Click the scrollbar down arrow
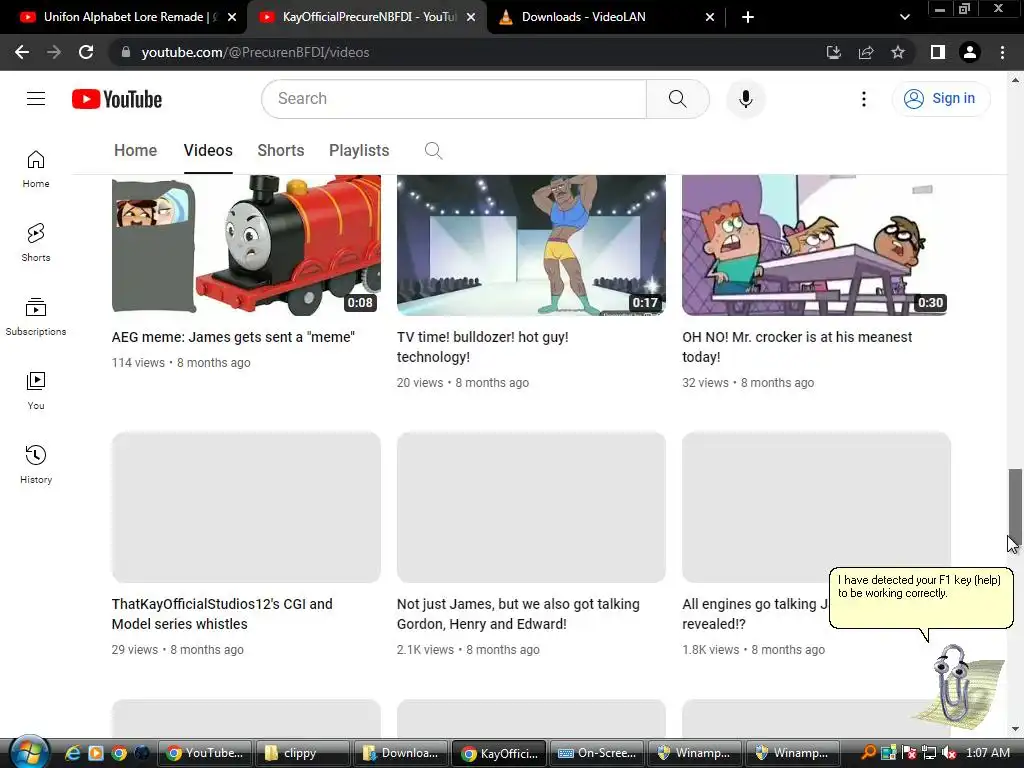This screenshot has height=768, width=1024. (x=1015, y=729)
